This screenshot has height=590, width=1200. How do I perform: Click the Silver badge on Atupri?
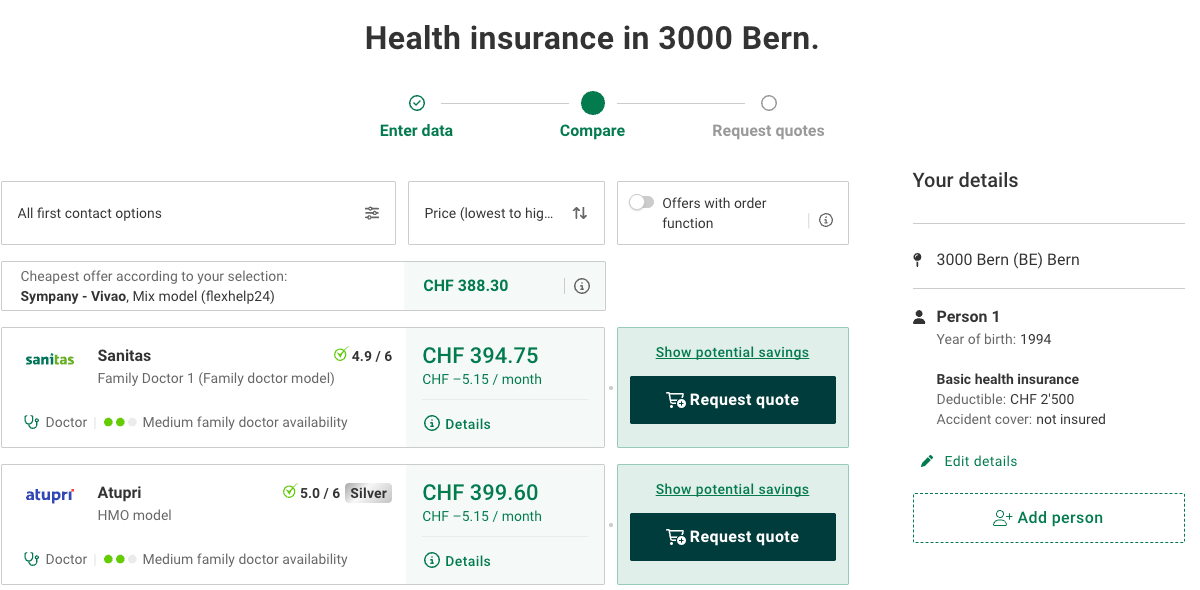(368, 493)
